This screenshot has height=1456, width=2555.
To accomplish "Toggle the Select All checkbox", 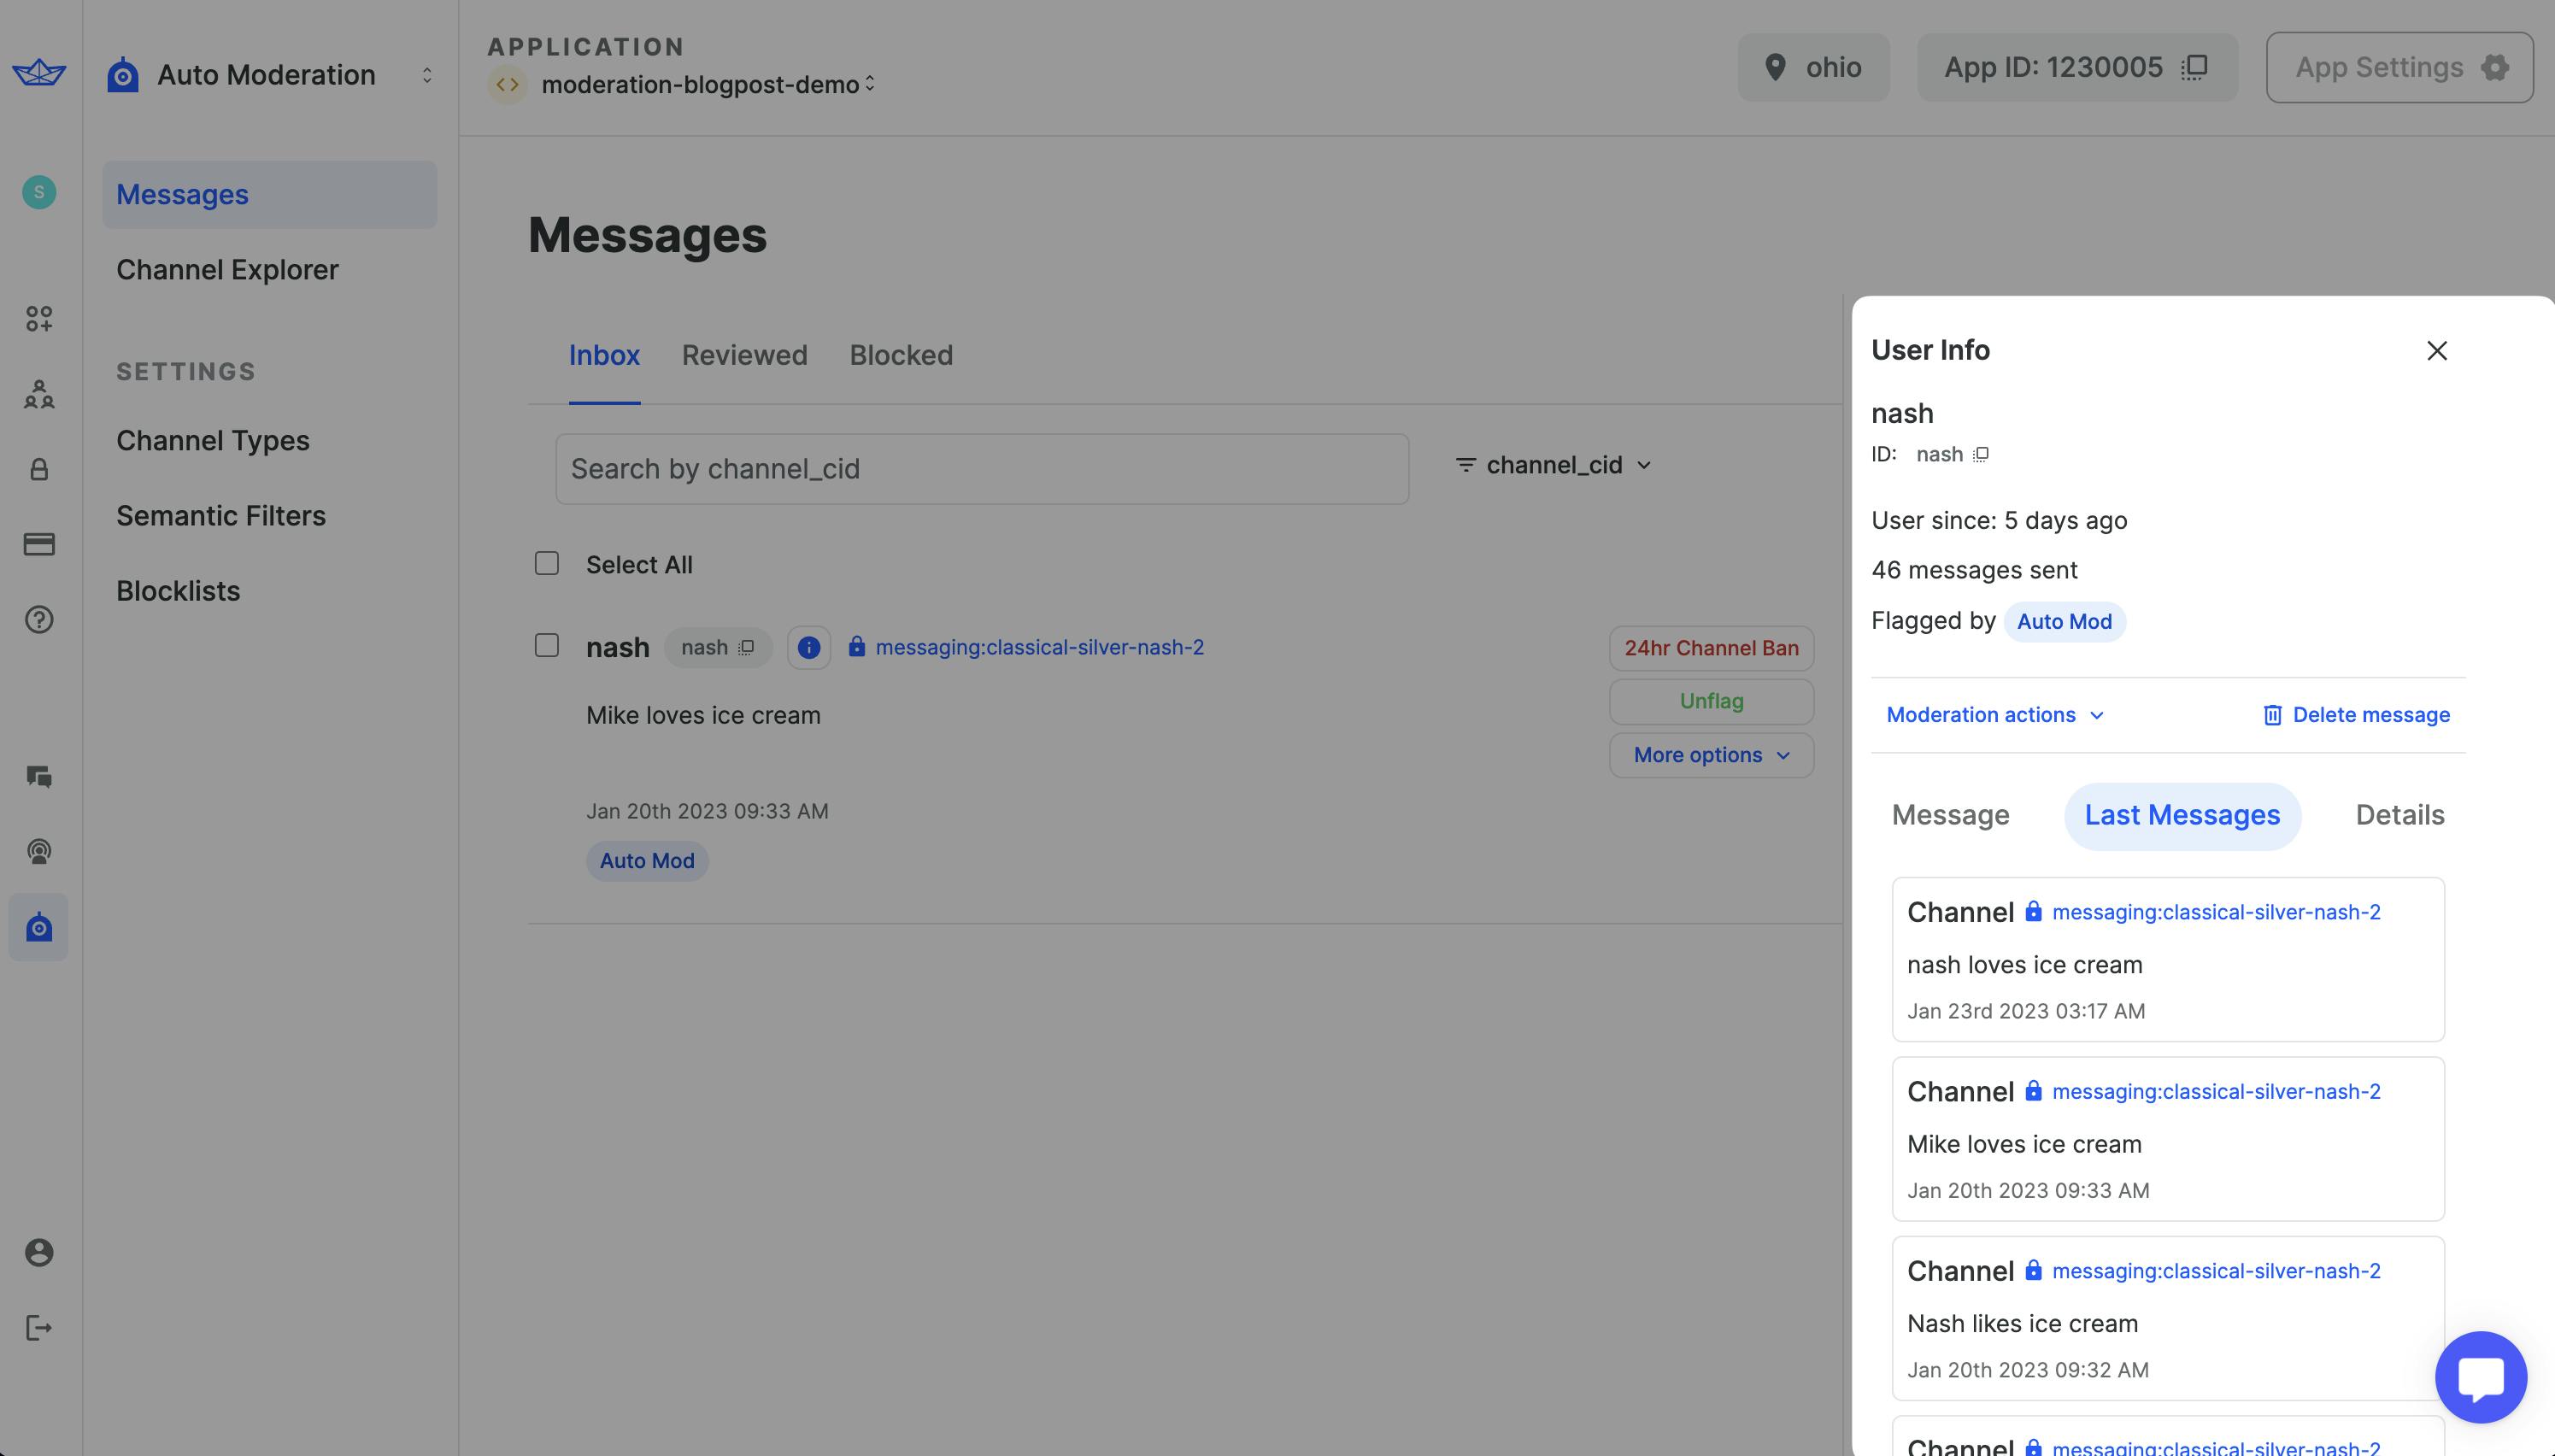I will tap(546, 563).
